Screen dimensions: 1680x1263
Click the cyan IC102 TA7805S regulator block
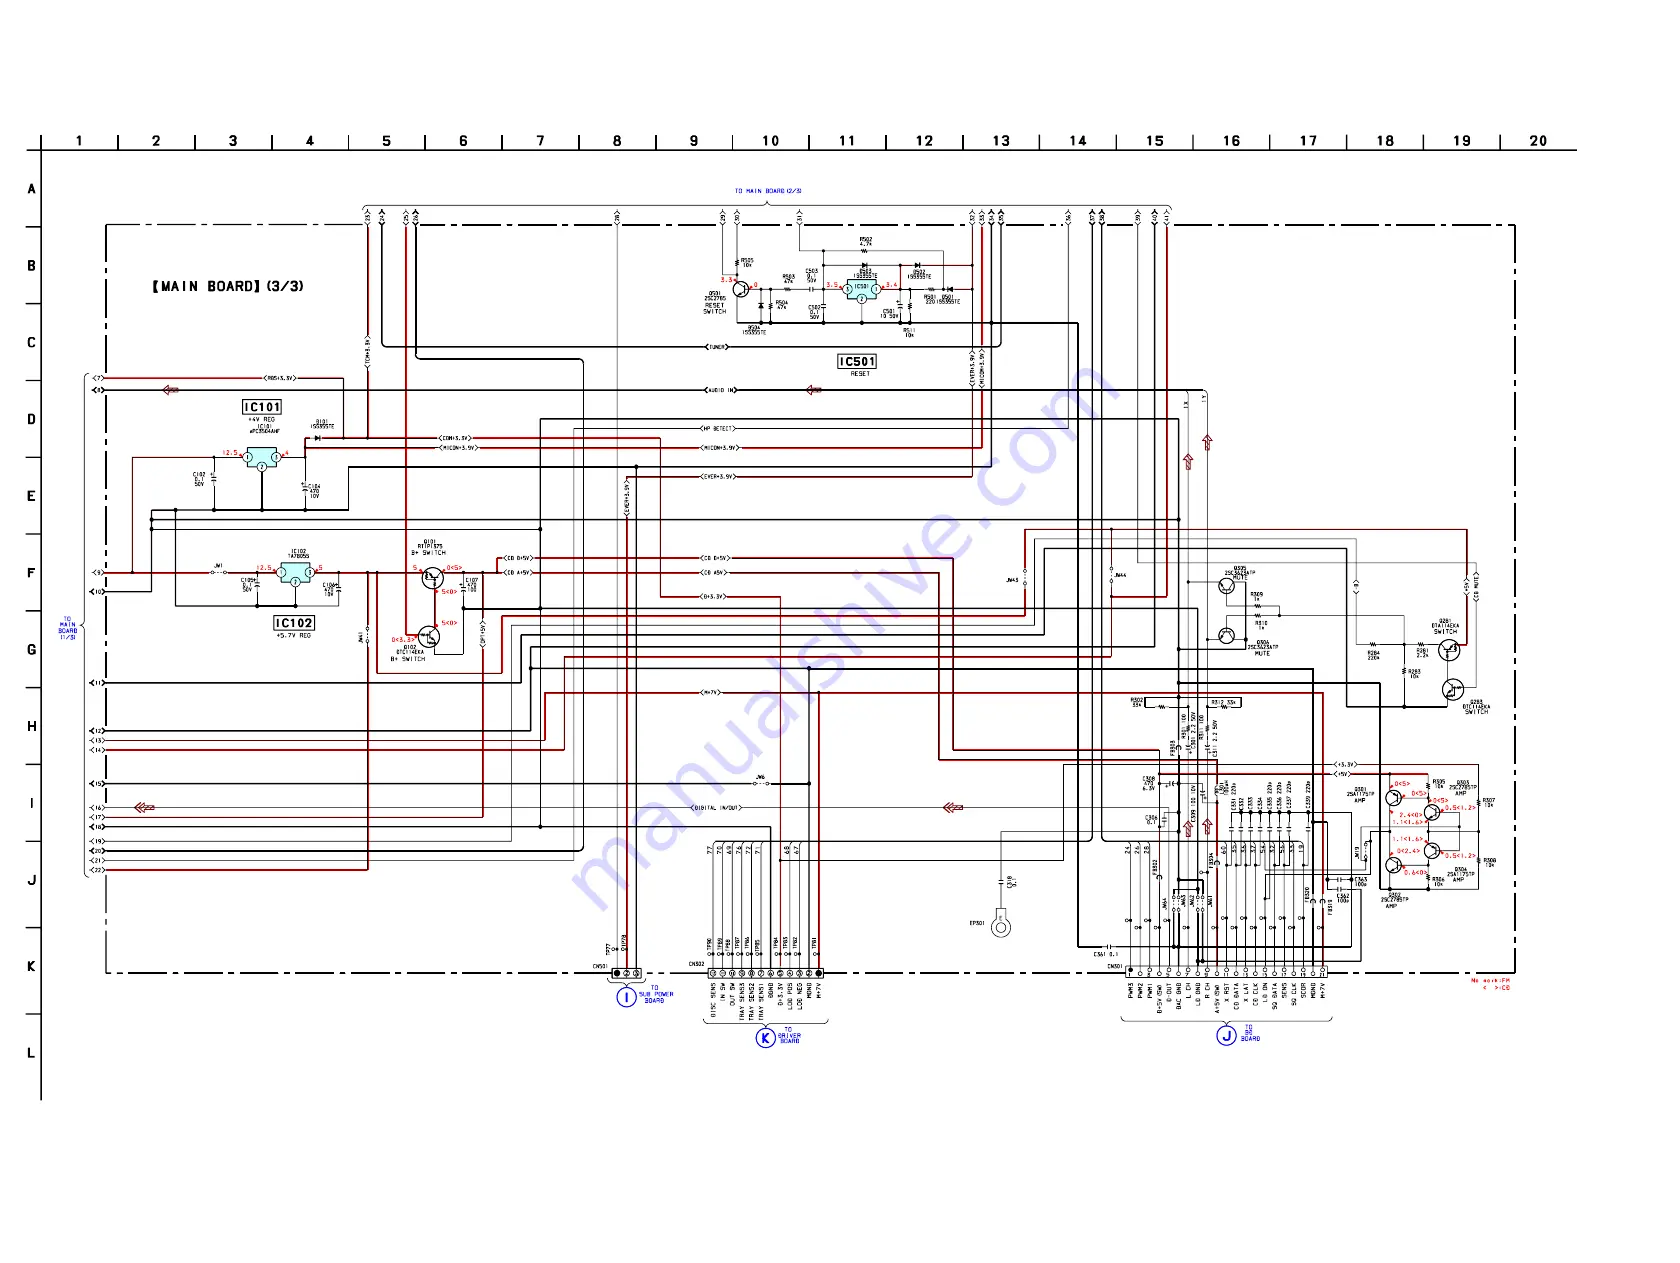tap(295, 574)
